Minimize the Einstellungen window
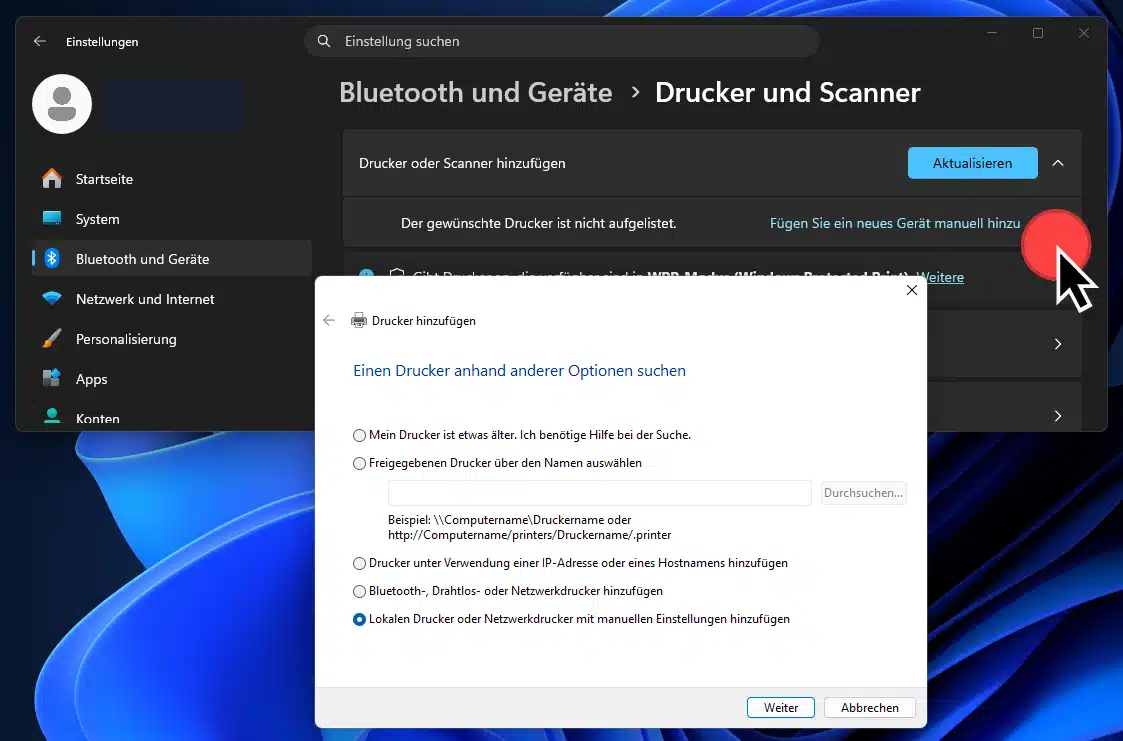Viewport: 1123px width, 741px height. (x=992, y=33)
